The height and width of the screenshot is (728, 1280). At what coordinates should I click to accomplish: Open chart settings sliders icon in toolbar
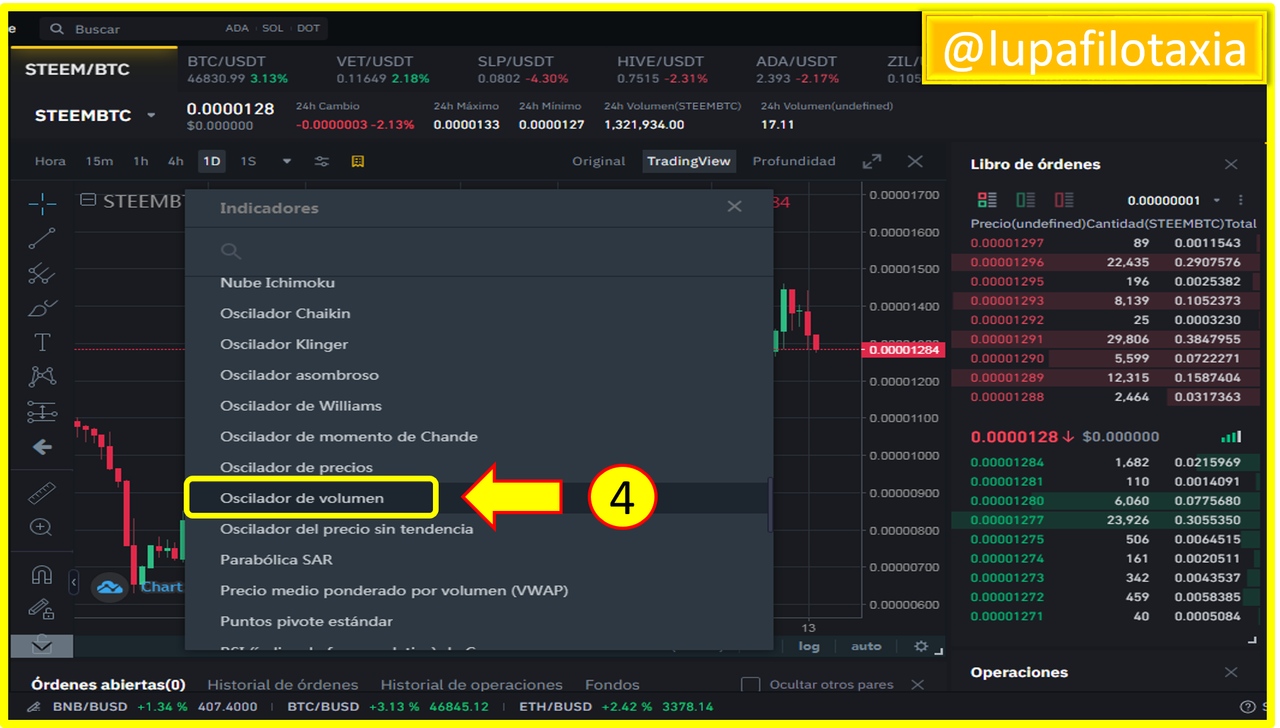pos(322,161)
